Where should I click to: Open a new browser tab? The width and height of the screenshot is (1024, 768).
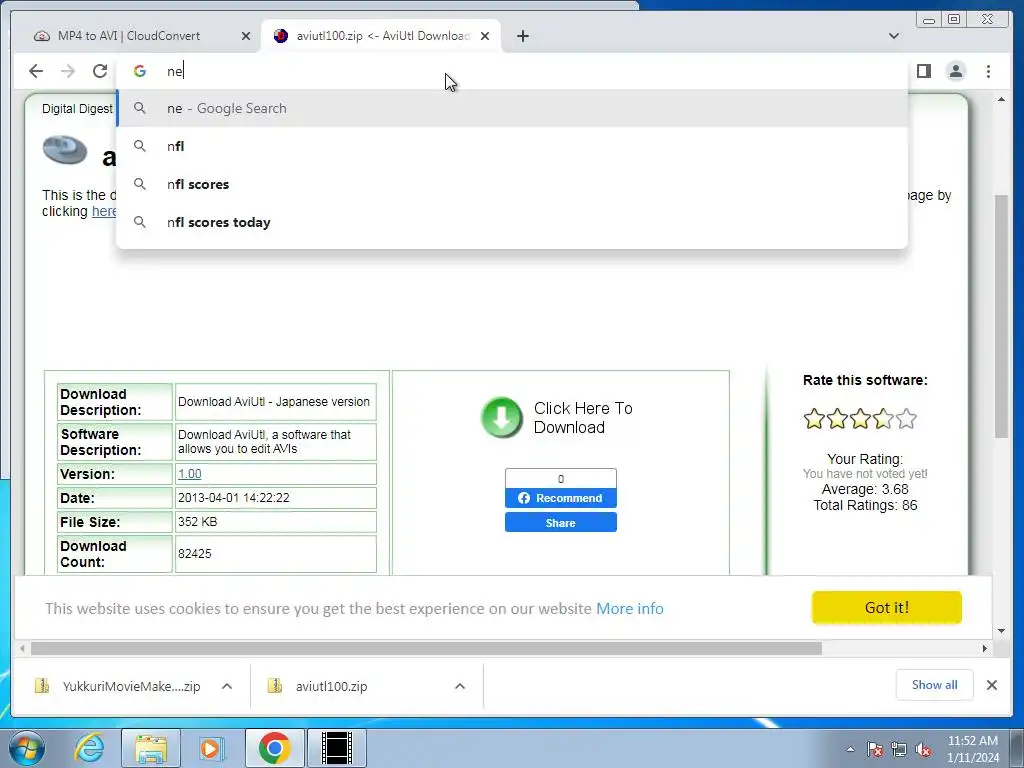(522, 36)
